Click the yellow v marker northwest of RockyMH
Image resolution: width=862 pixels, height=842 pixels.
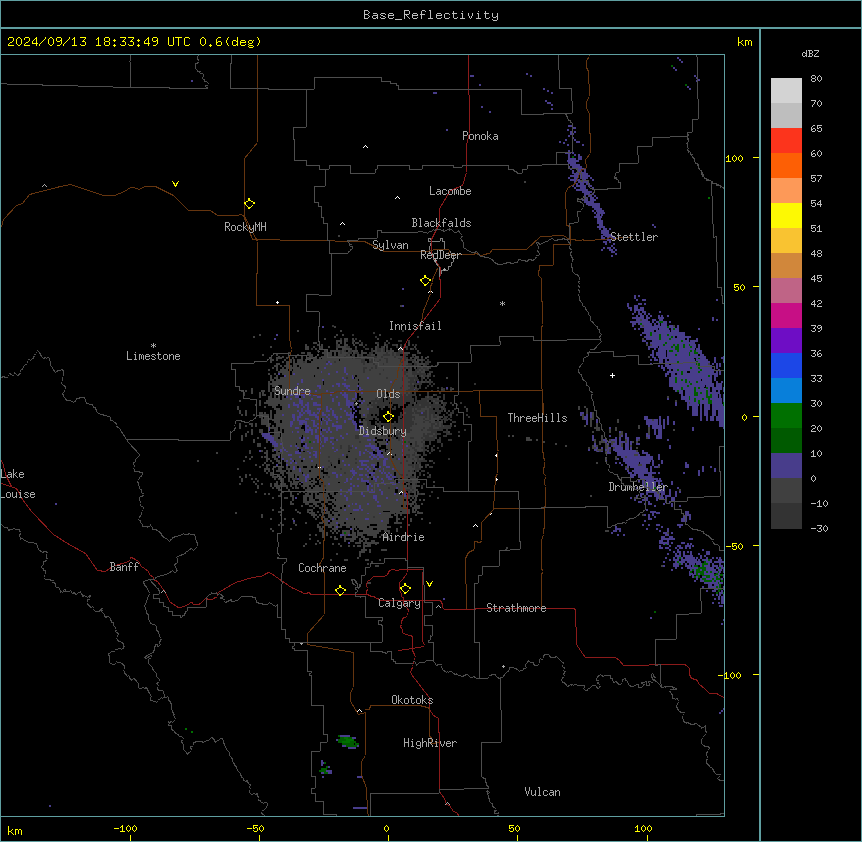[x=175, y=184]
